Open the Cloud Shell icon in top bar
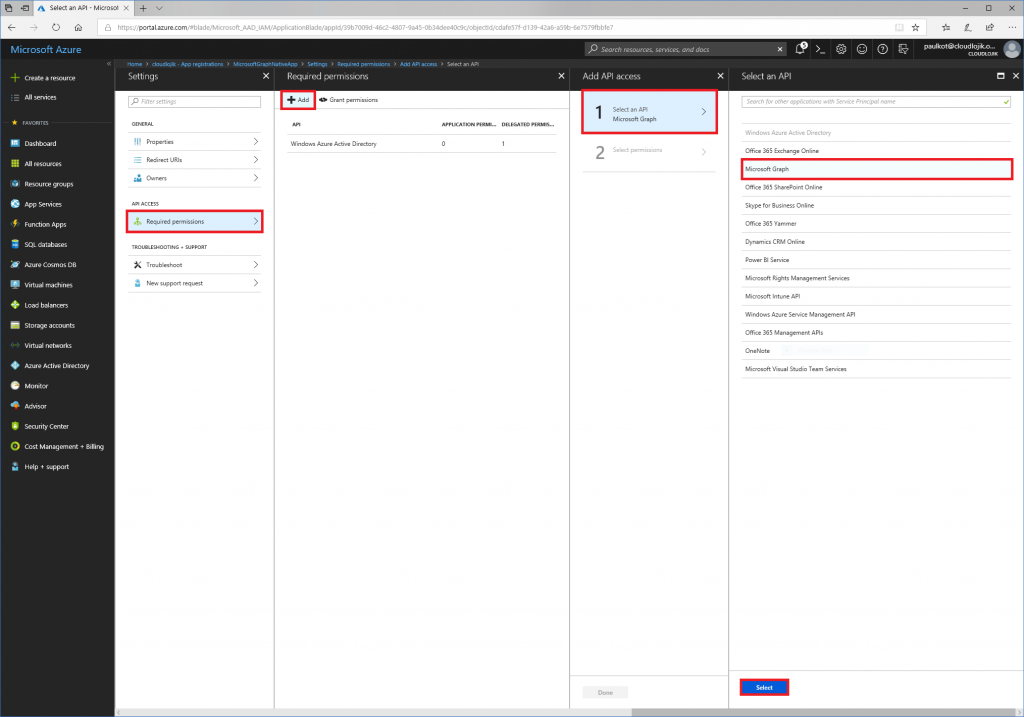This screenshot has height=717, width=1024. (820, 49)
